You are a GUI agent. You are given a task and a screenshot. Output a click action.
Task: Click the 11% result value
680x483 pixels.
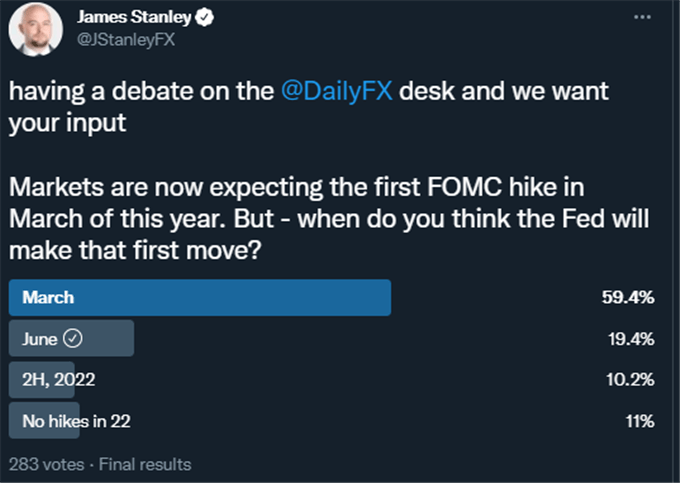tap(640, 421)
